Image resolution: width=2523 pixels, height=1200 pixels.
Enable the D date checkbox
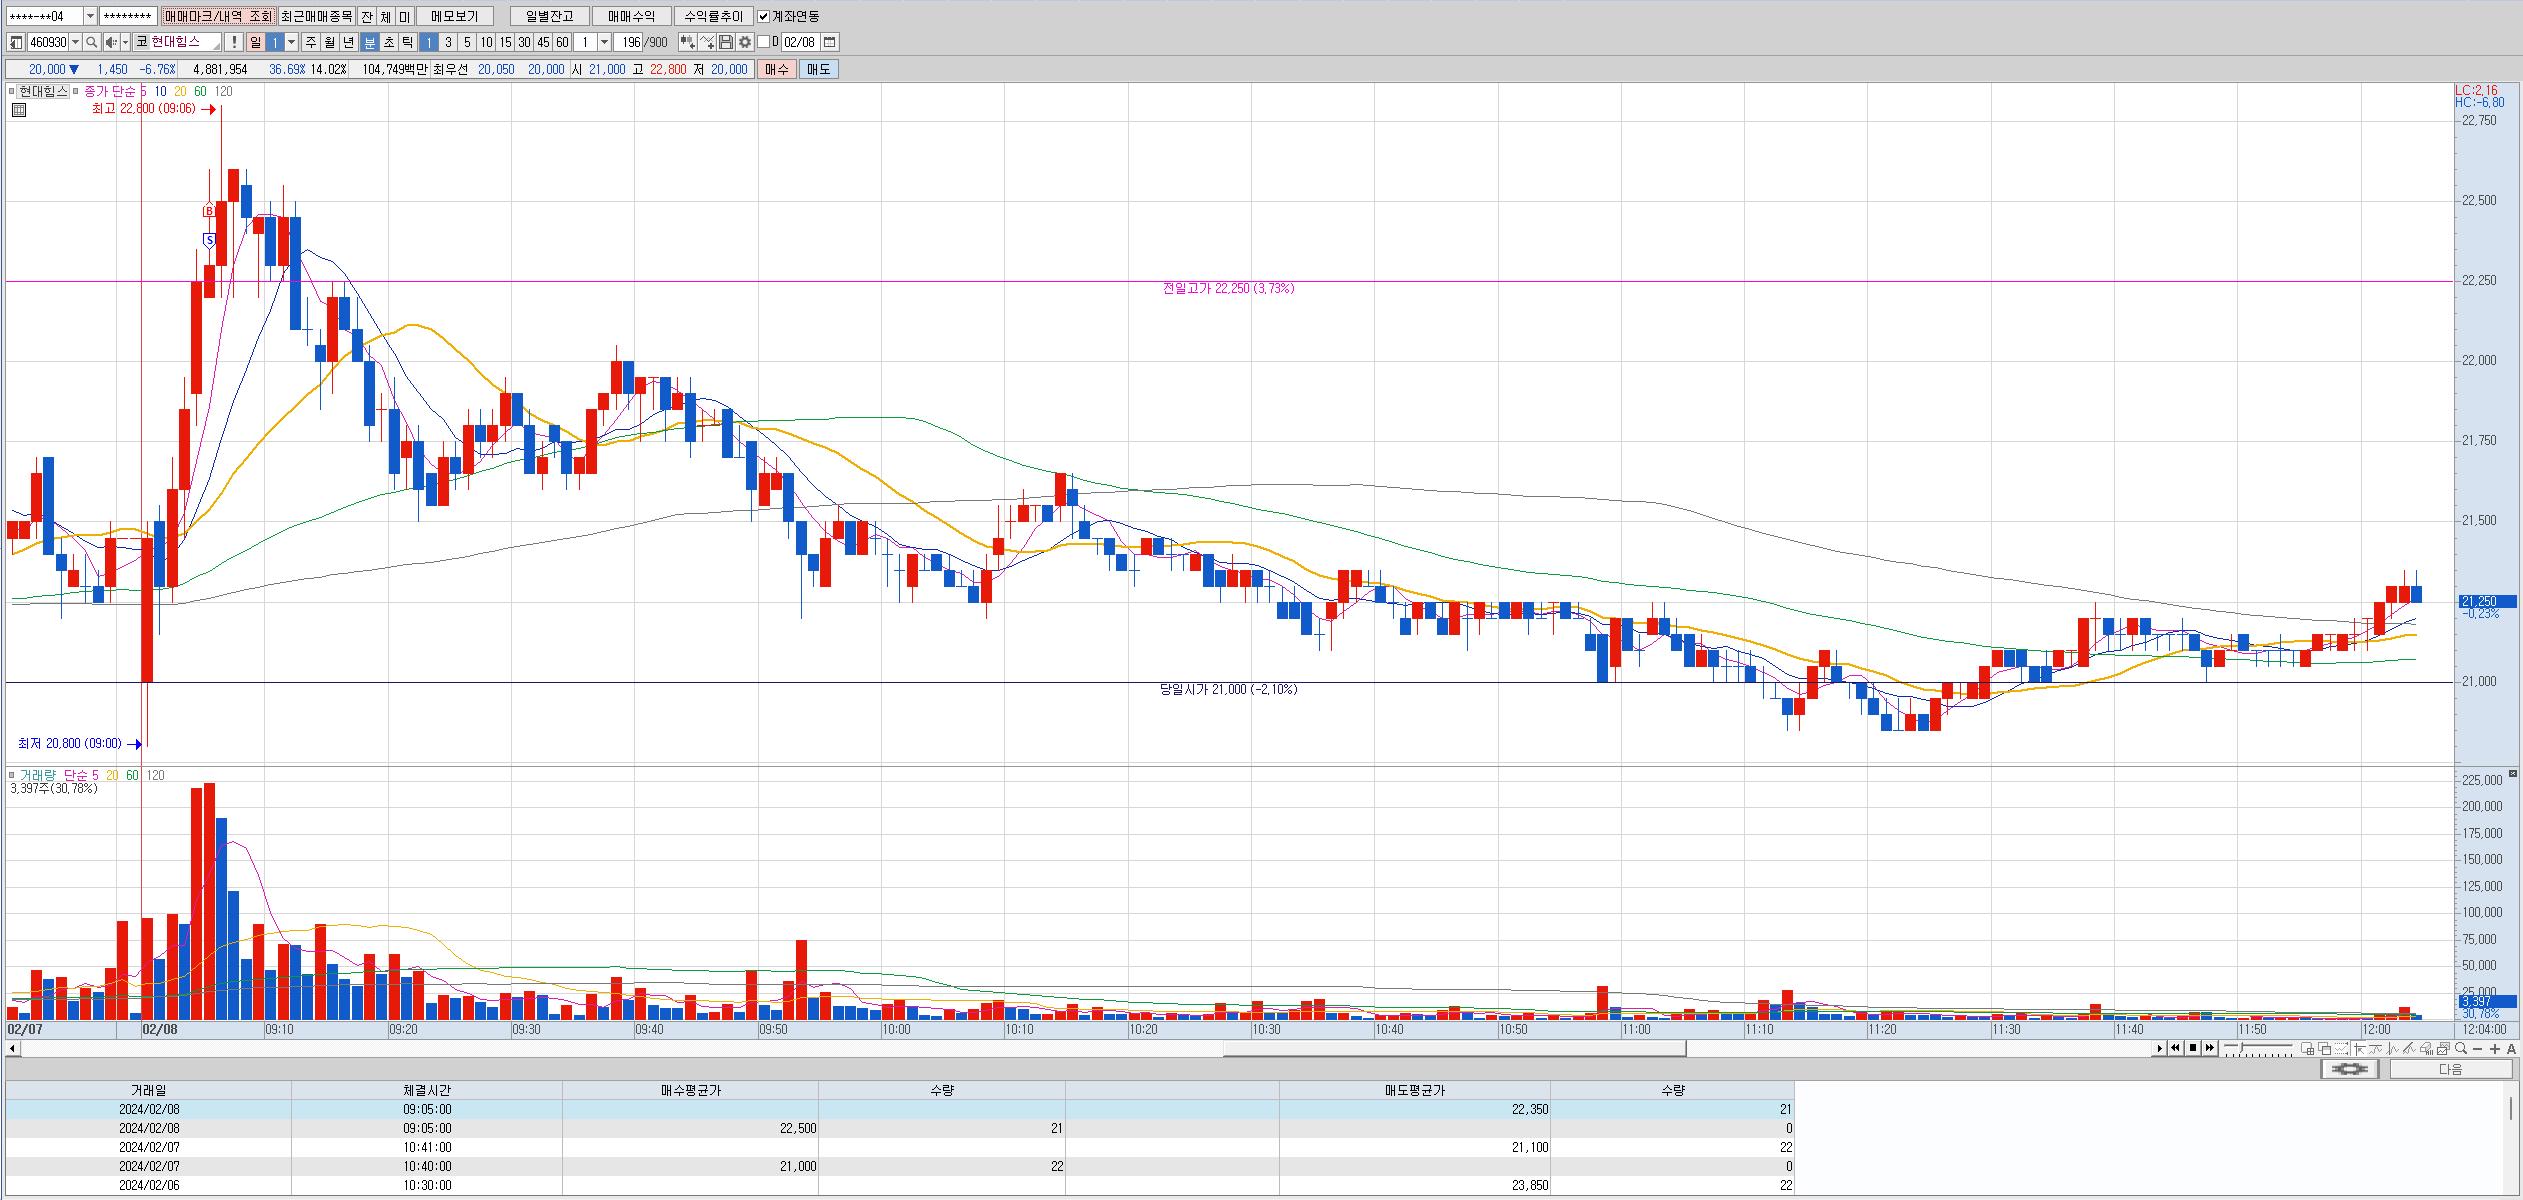764,42
